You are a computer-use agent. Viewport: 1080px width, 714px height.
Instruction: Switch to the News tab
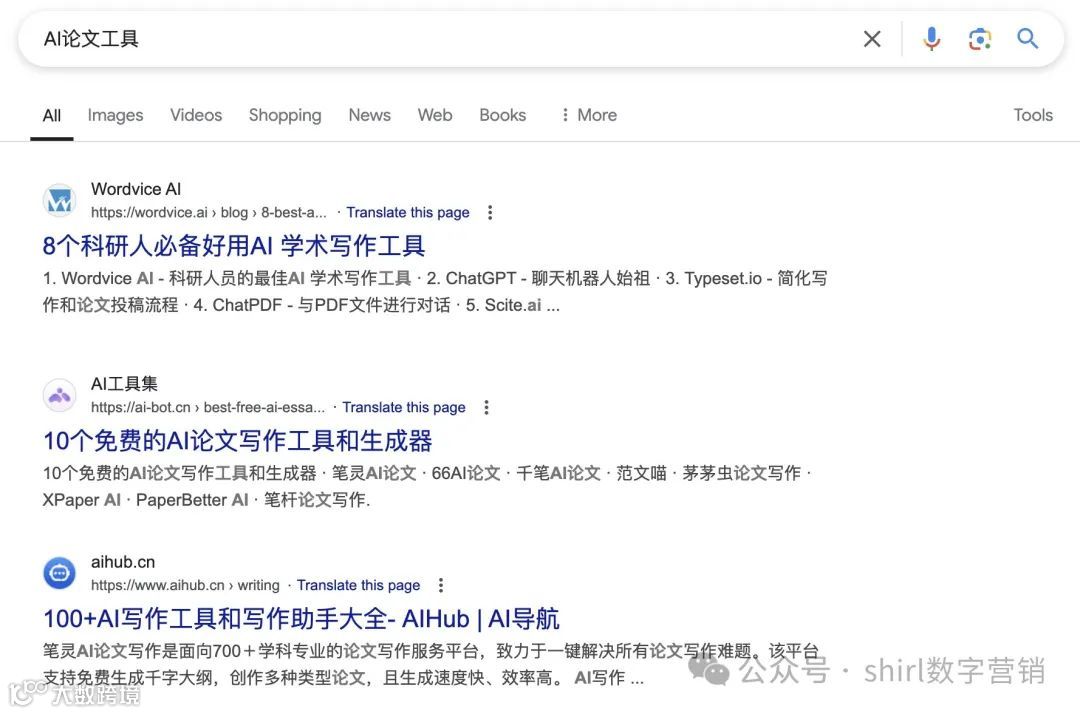pos(369,115)
